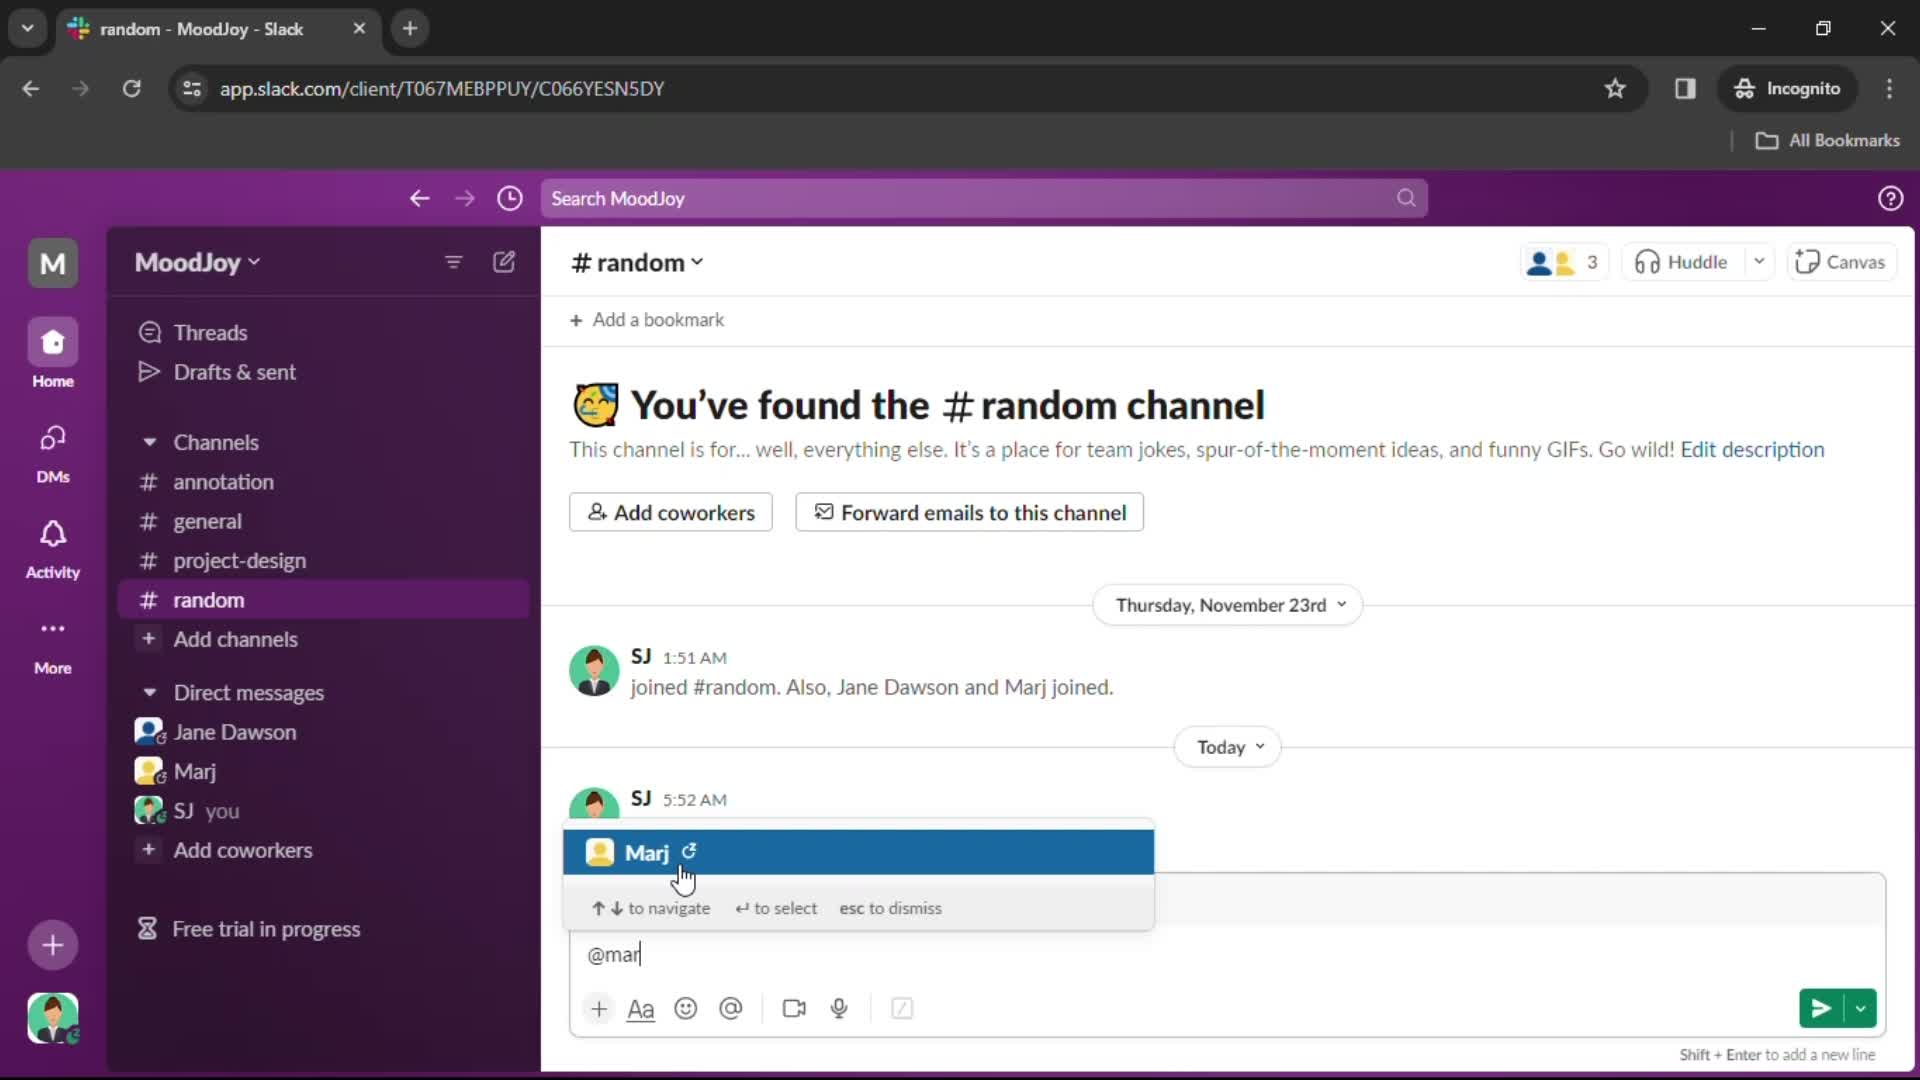
Task: Open Jane Dawson direct message
Action: click(322, 733)
